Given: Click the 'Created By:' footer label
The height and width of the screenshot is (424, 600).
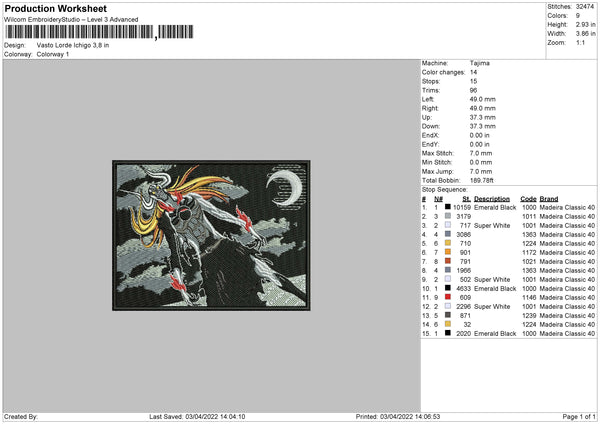Looking at the screenshot, I should pyautogui.click(x=21, y=416).
